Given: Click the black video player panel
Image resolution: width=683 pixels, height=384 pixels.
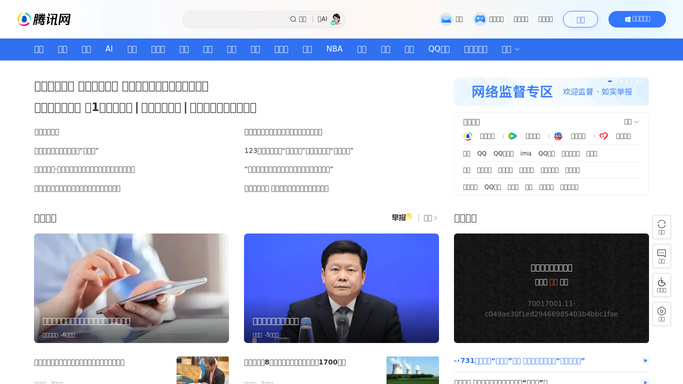Looking at the screenshot, I should pos(551,288).
